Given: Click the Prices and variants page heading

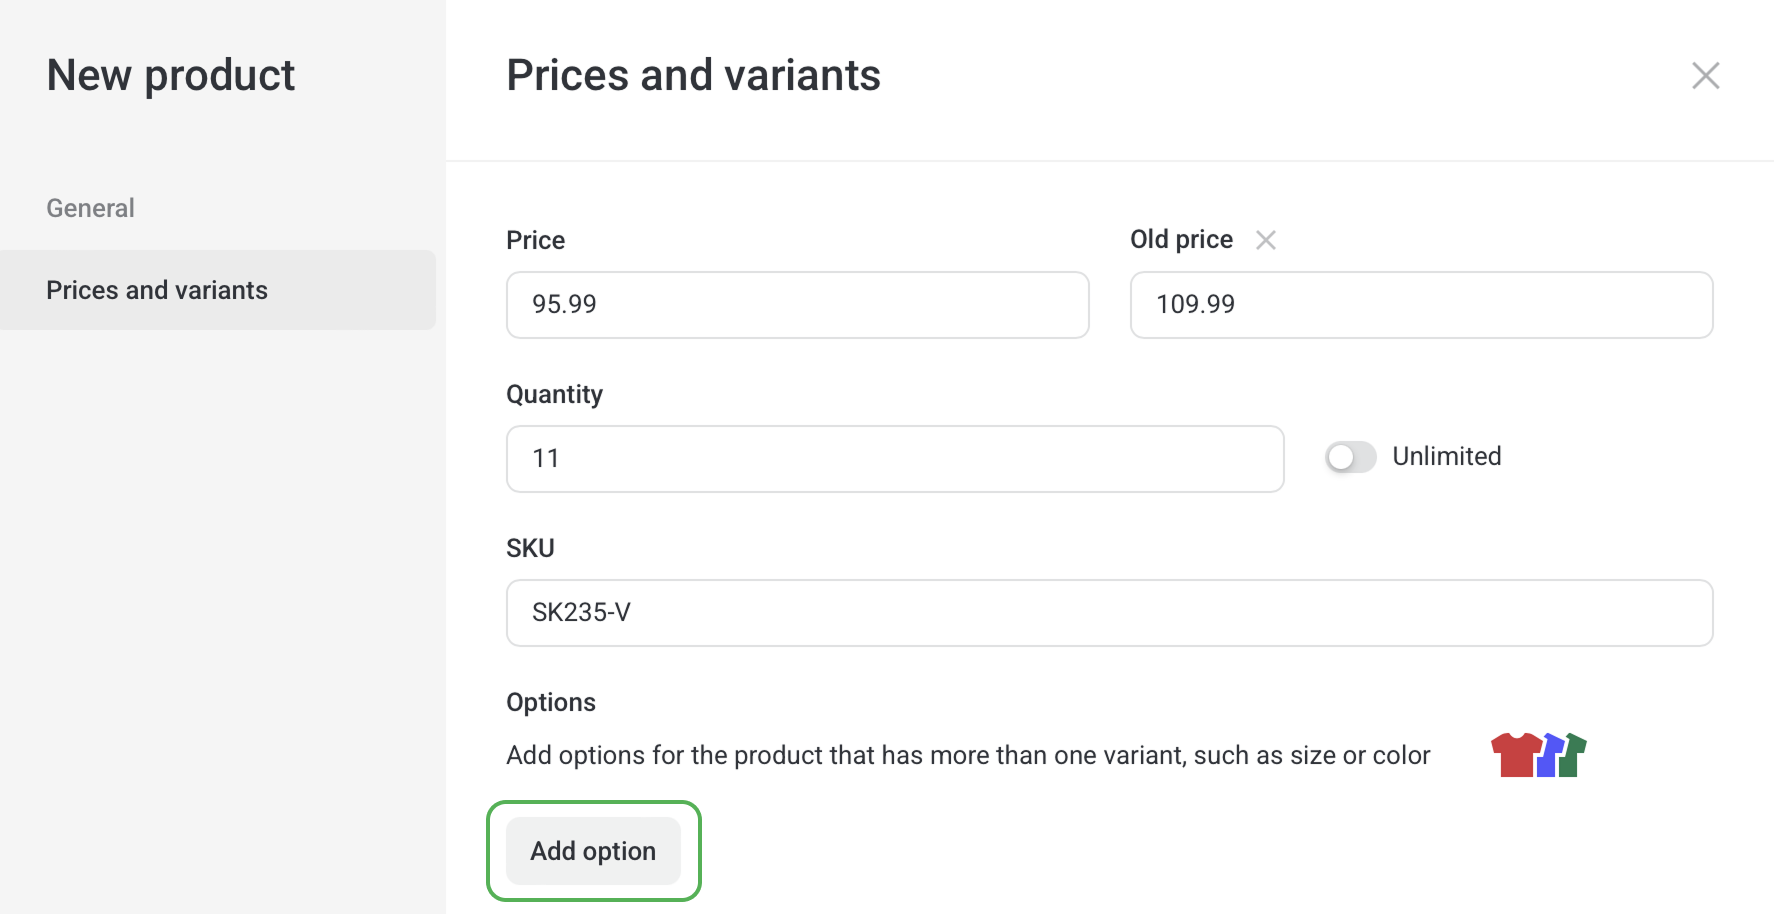Looking at the screenshot, I should (693, 76).
